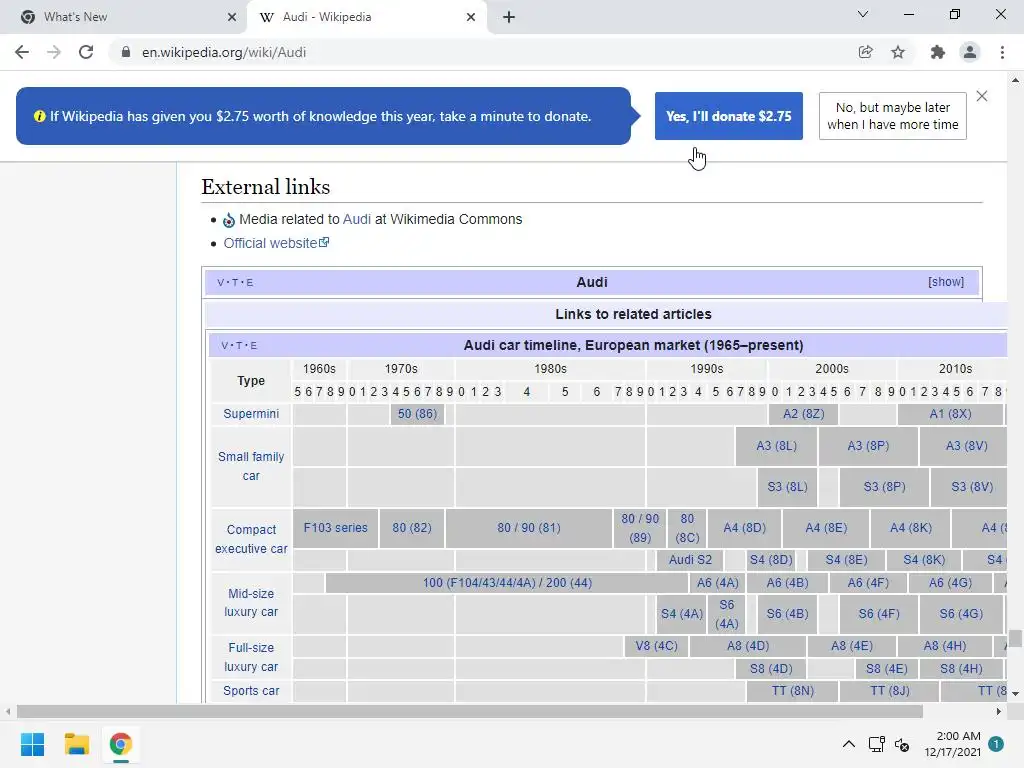The width and height of the screenshot is (1024, 768).
Task: Bookmark this tab with star icon
Action: [x=898, y=52]
